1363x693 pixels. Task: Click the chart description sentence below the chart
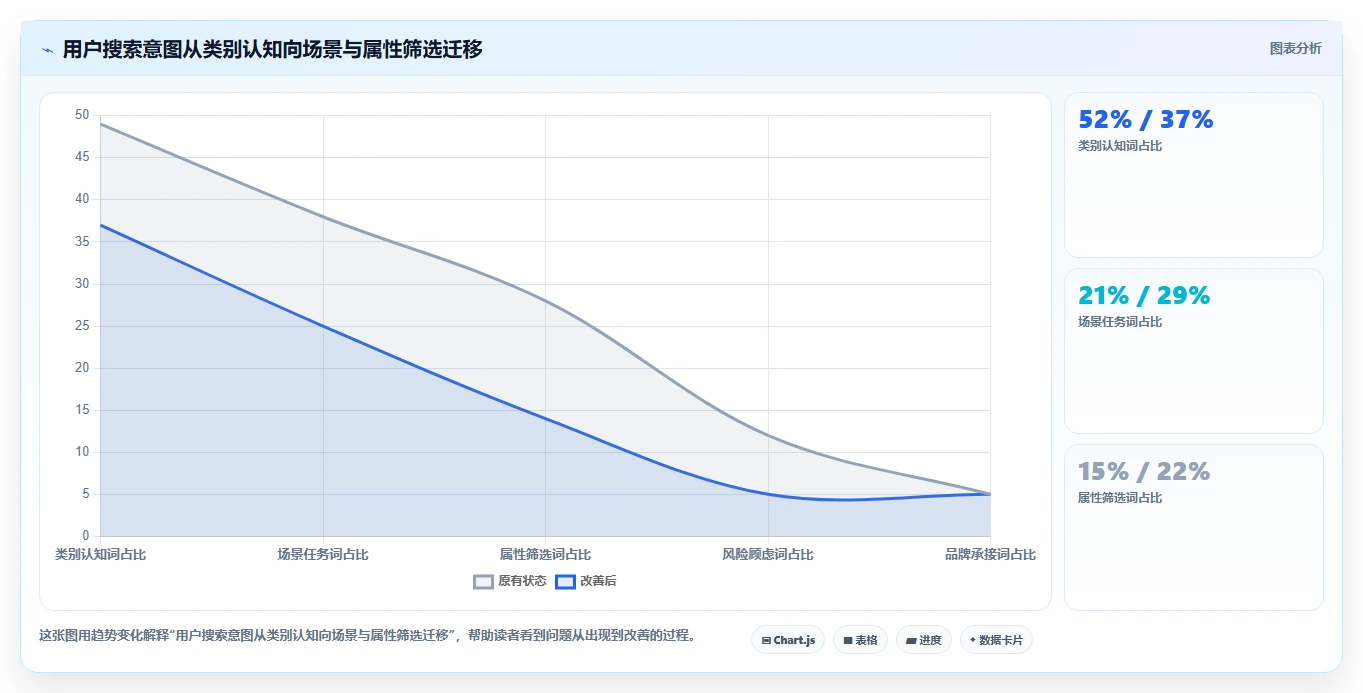(367, 635)
